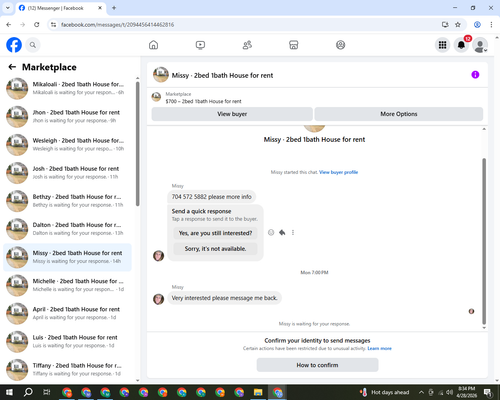The height and width of the screenshot is (400, 500).
Task: Open the taskbar notification center icon
Action: tap(488, 392)
